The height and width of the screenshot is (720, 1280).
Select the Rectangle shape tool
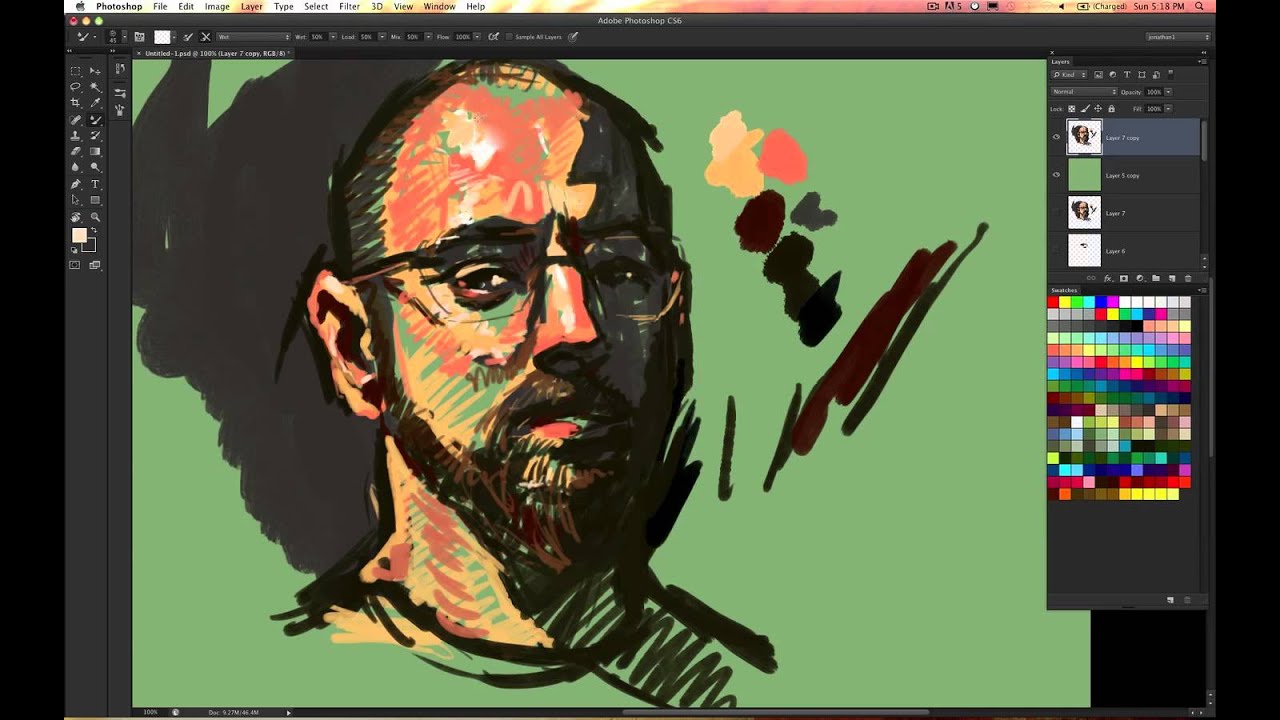tap(95, 200)
